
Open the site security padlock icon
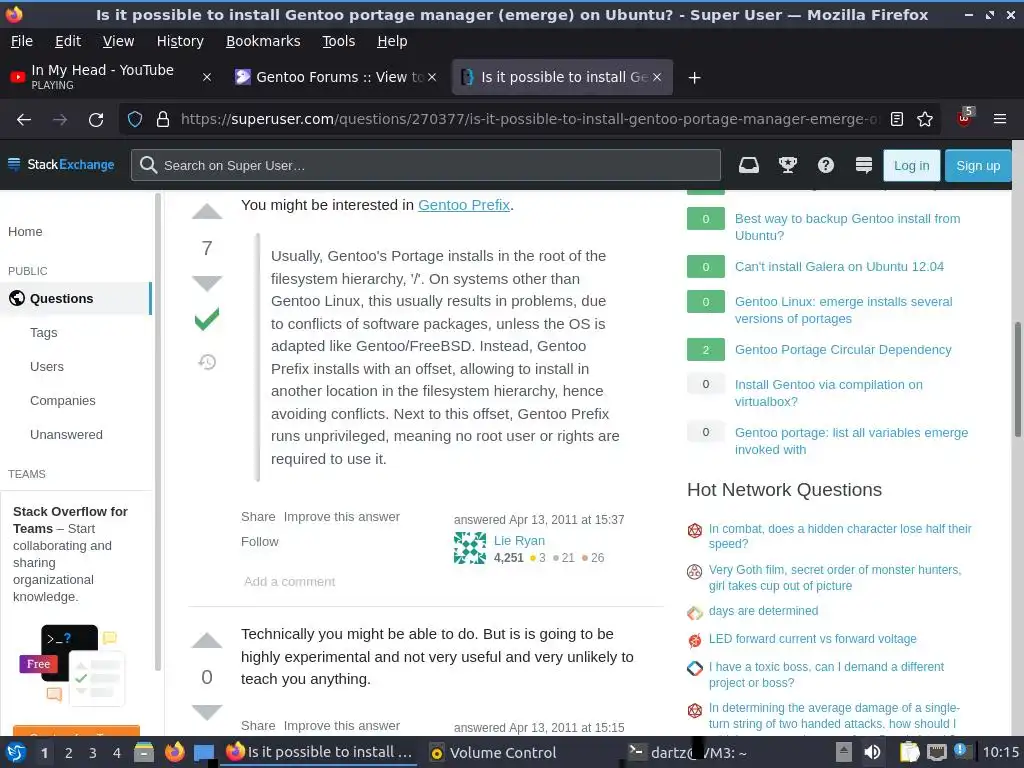[163, 120]
